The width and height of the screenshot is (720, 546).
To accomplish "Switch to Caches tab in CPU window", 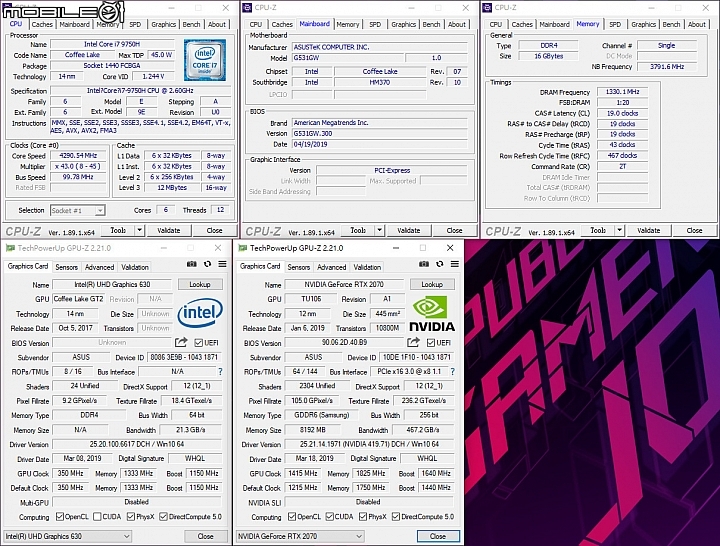I will click(x=42, y=24).
